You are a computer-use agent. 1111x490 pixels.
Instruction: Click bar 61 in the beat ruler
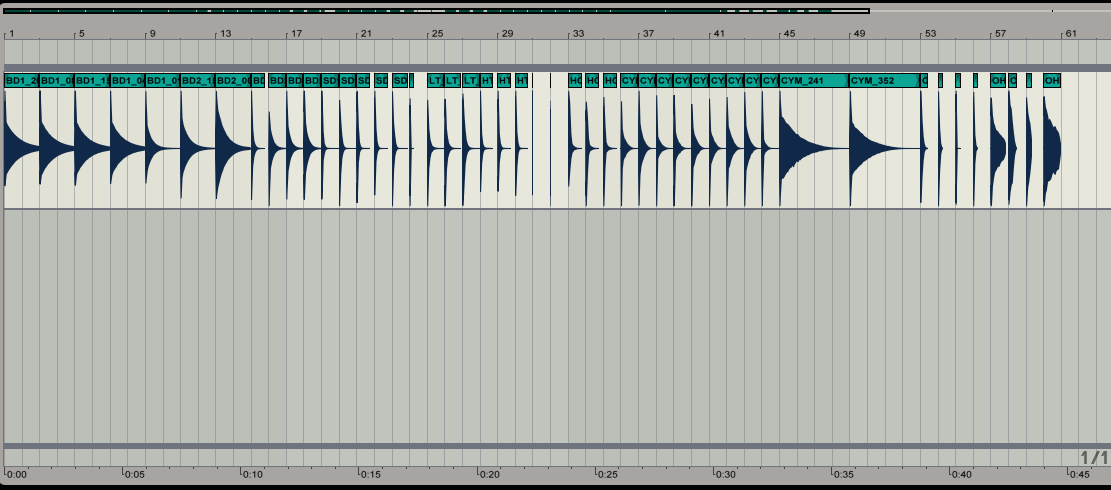tap(1071, 34)
